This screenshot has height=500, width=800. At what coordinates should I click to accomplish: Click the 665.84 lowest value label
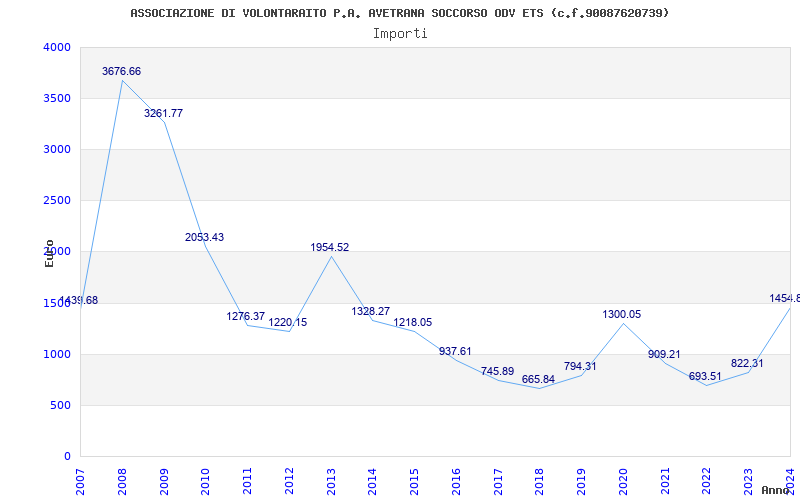[538, 380]
